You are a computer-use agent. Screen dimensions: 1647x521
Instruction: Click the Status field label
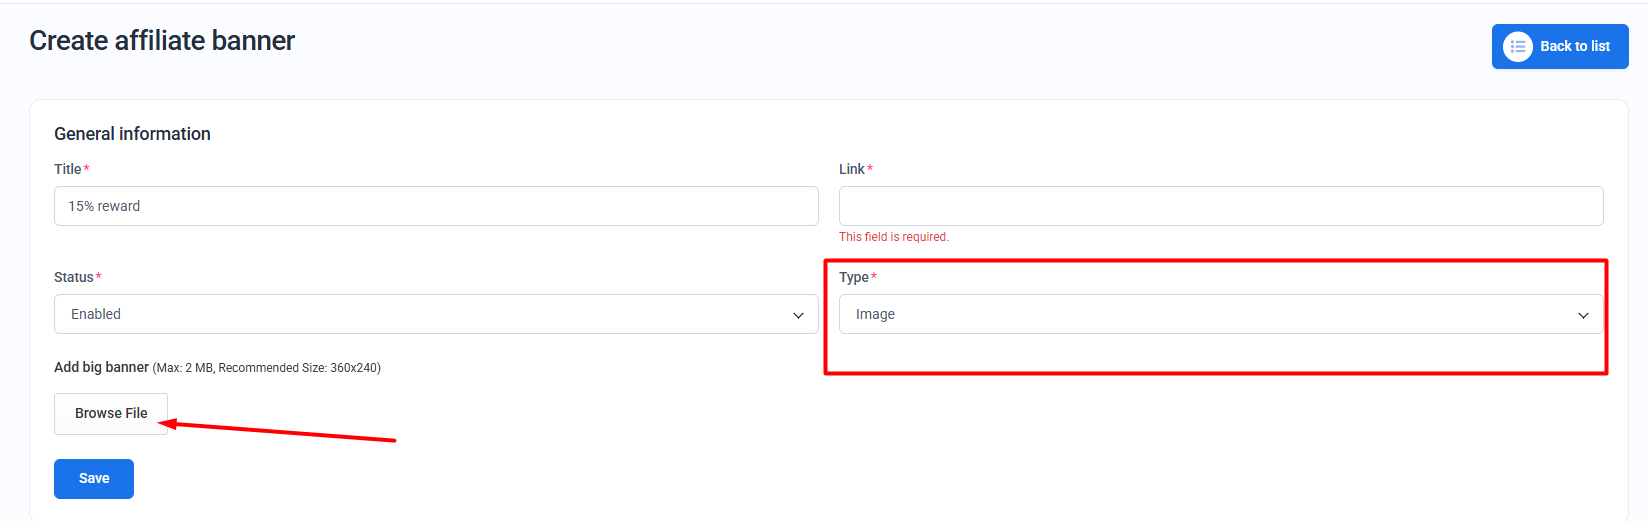[x=74, y=277]
